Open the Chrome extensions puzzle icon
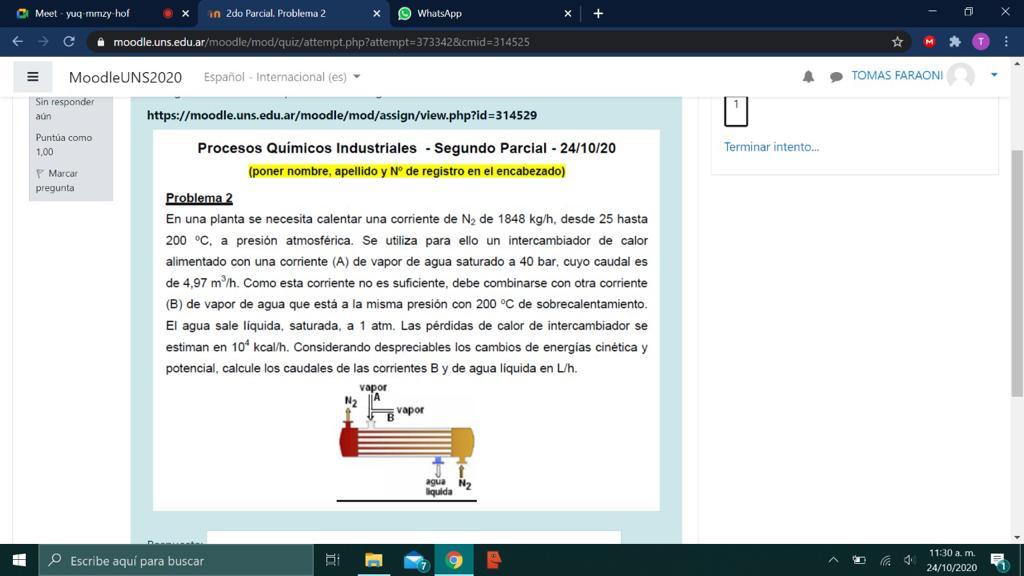This screenshot has width=1024, height=576. 955,42
